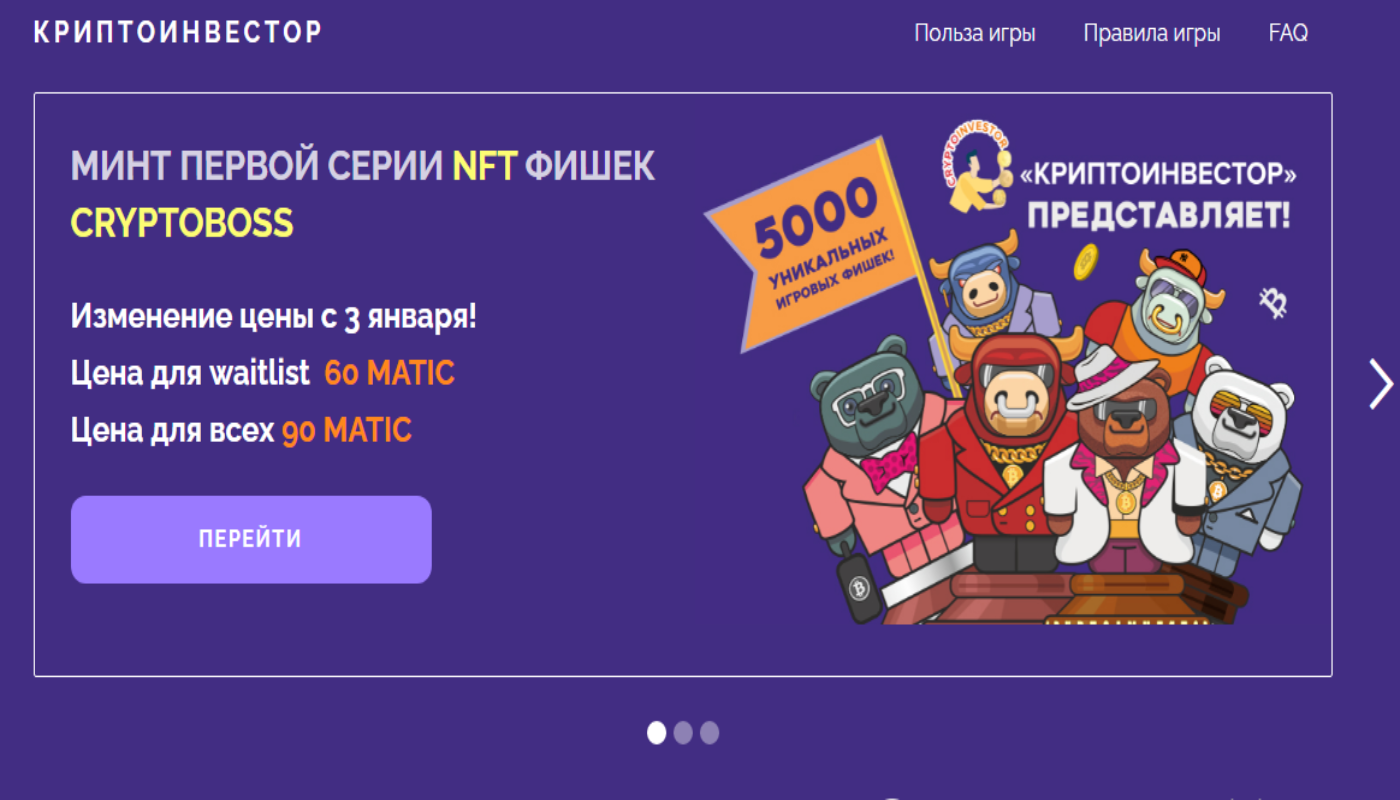Screen dimensions: 1400x800
Task: Click the gold coin above the bears
Action: pyautogui.click(x=1086, y=262)
